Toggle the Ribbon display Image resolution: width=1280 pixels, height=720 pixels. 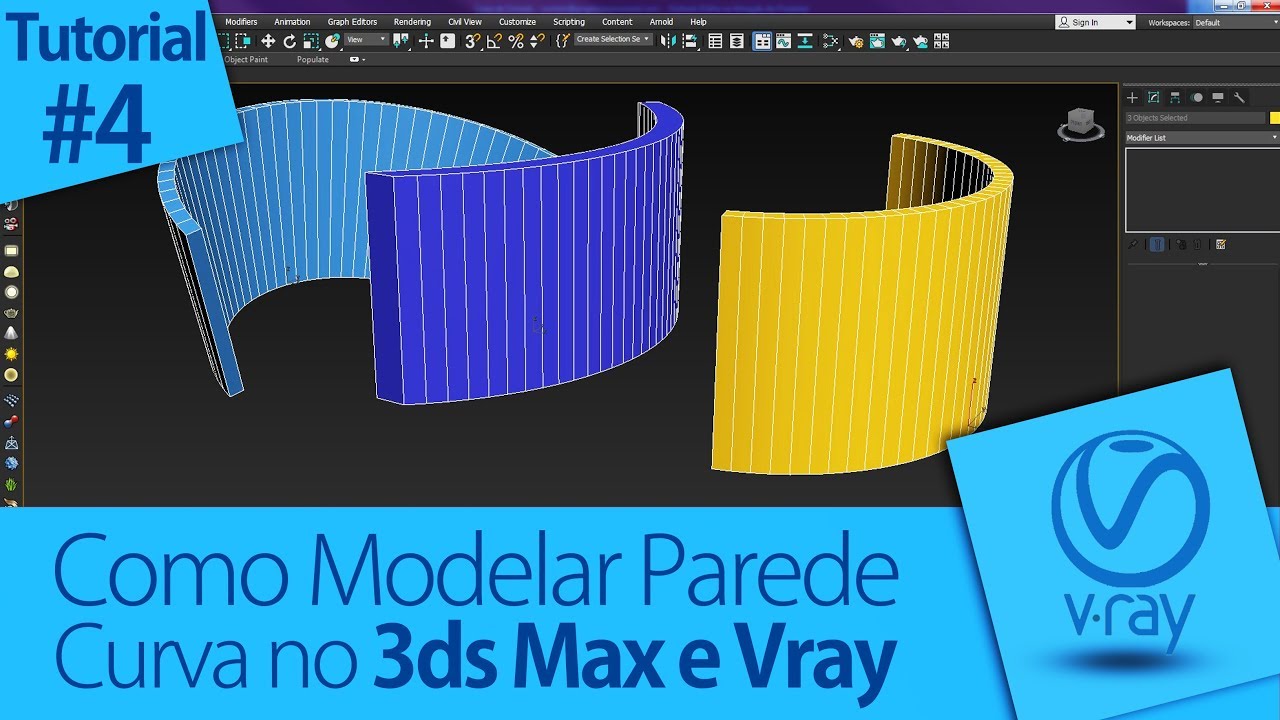(x=762, y=41)
